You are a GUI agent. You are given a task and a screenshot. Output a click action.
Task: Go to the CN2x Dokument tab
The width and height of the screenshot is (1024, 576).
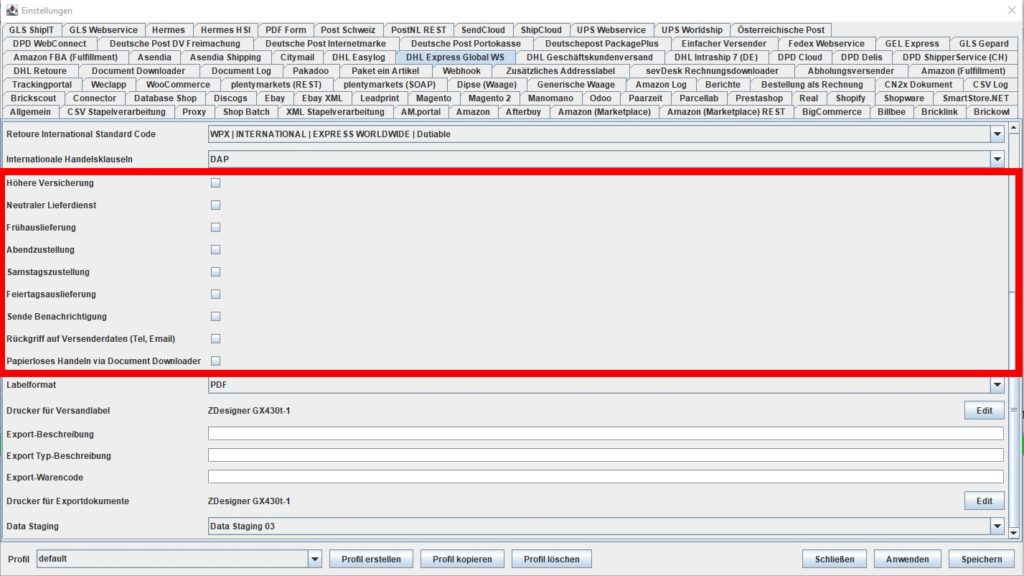[x=918, y=84]
